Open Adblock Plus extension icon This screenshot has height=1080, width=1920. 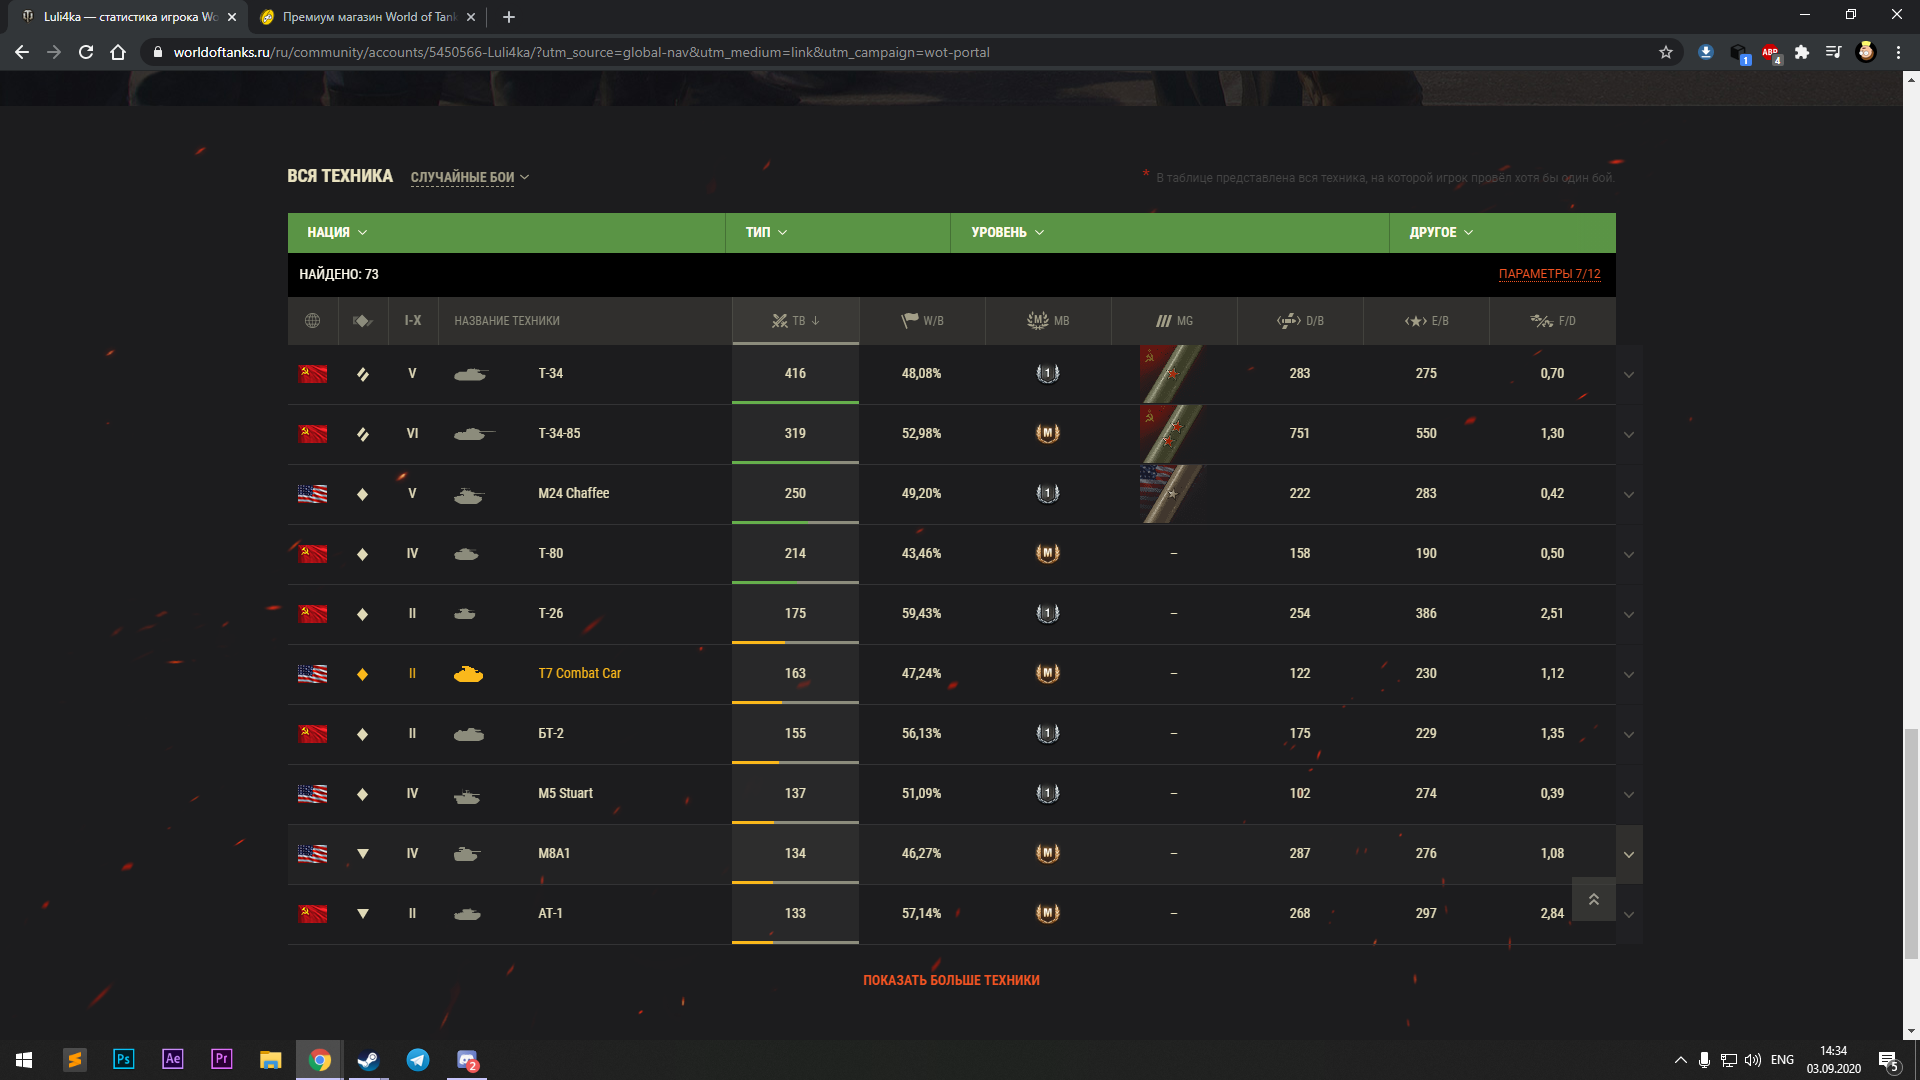[1770, 52]
